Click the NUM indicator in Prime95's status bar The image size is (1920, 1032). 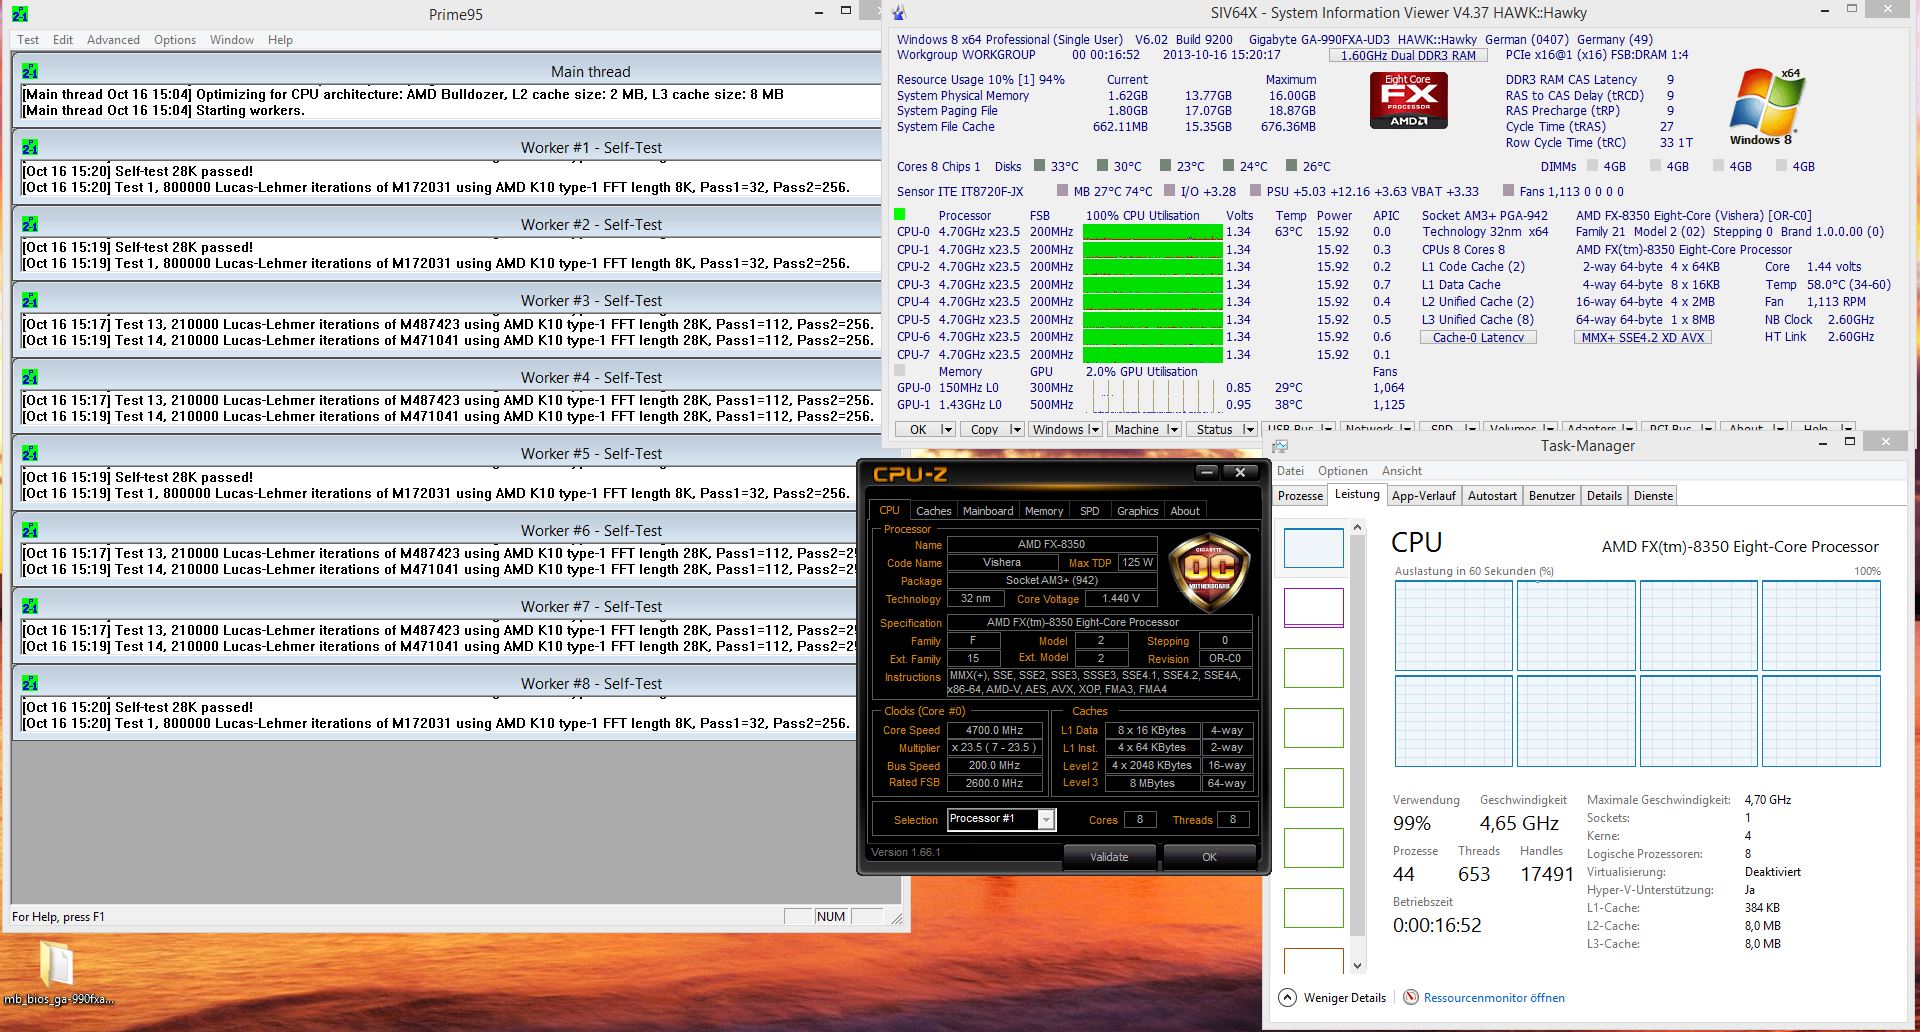[831, 917]
